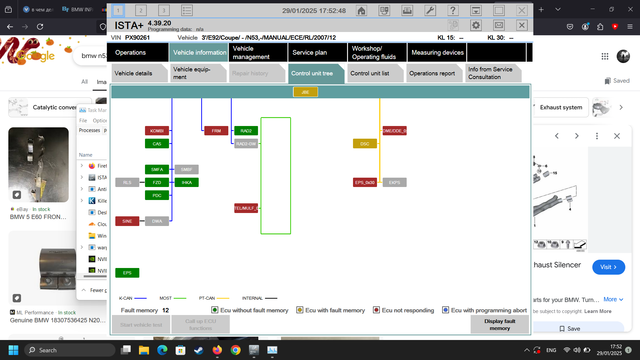Viewport: 640px width, 360px height.
Task: Go to next image in preview panel
Action: pyautogui.click(x=576, y=136)
